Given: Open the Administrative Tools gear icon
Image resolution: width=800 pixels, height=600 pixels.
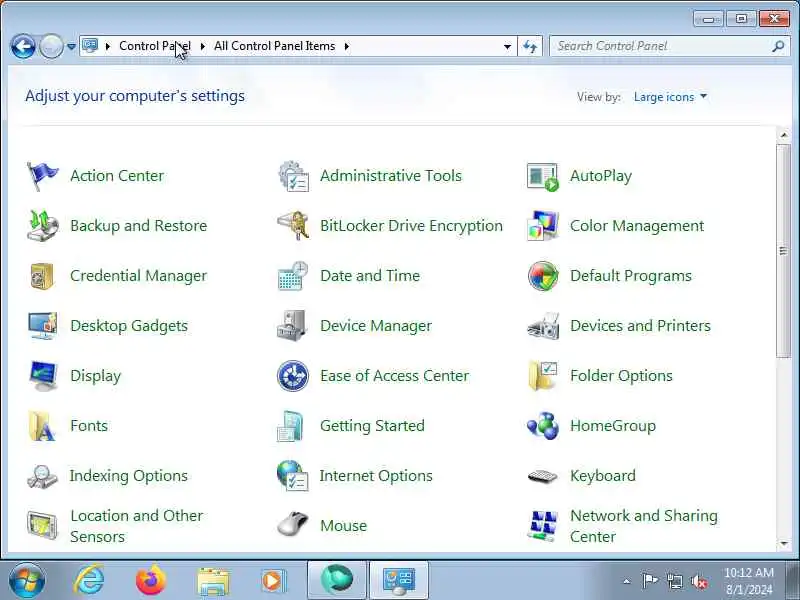Looking at the screenshot, I should pyautogui.click(x=293, y=177).
